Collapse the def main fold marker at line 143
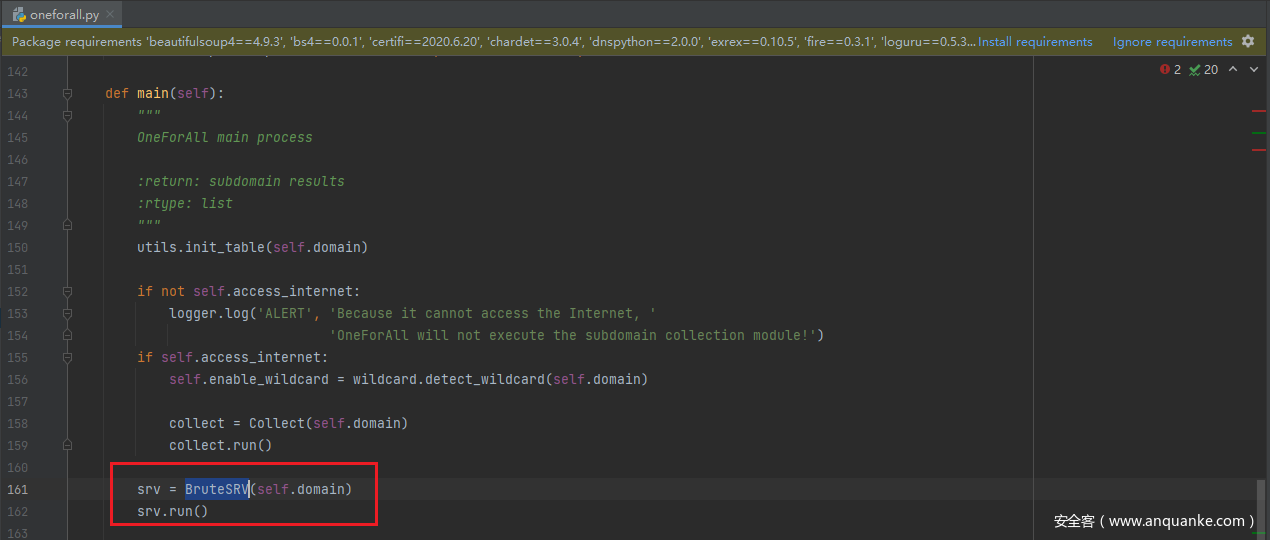Viewport: 1270px width, 540px height. [67, 93]
